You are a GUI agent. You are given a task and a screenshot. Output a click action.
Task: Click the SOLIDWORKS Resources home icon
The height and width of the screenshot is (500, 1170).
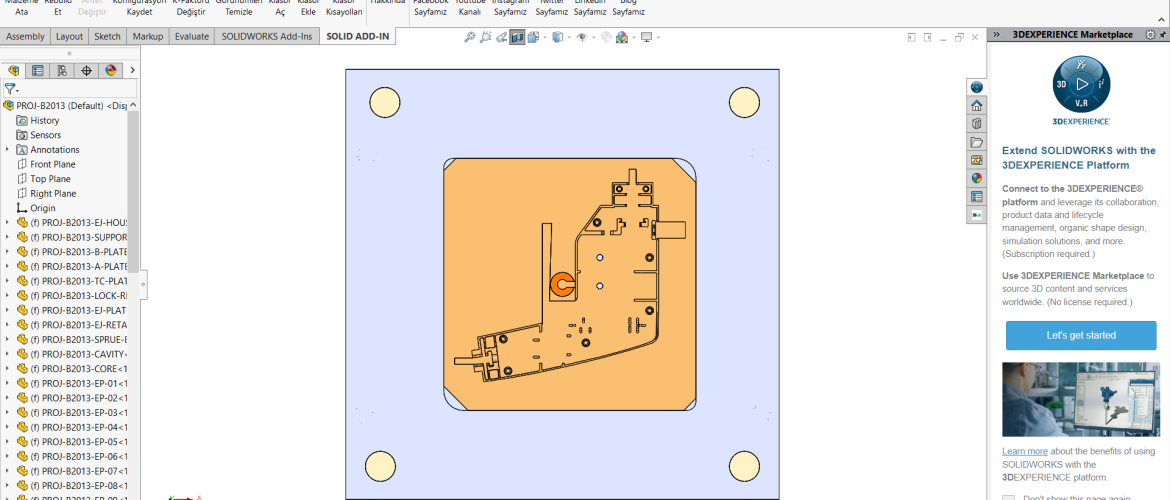(977, 106)
